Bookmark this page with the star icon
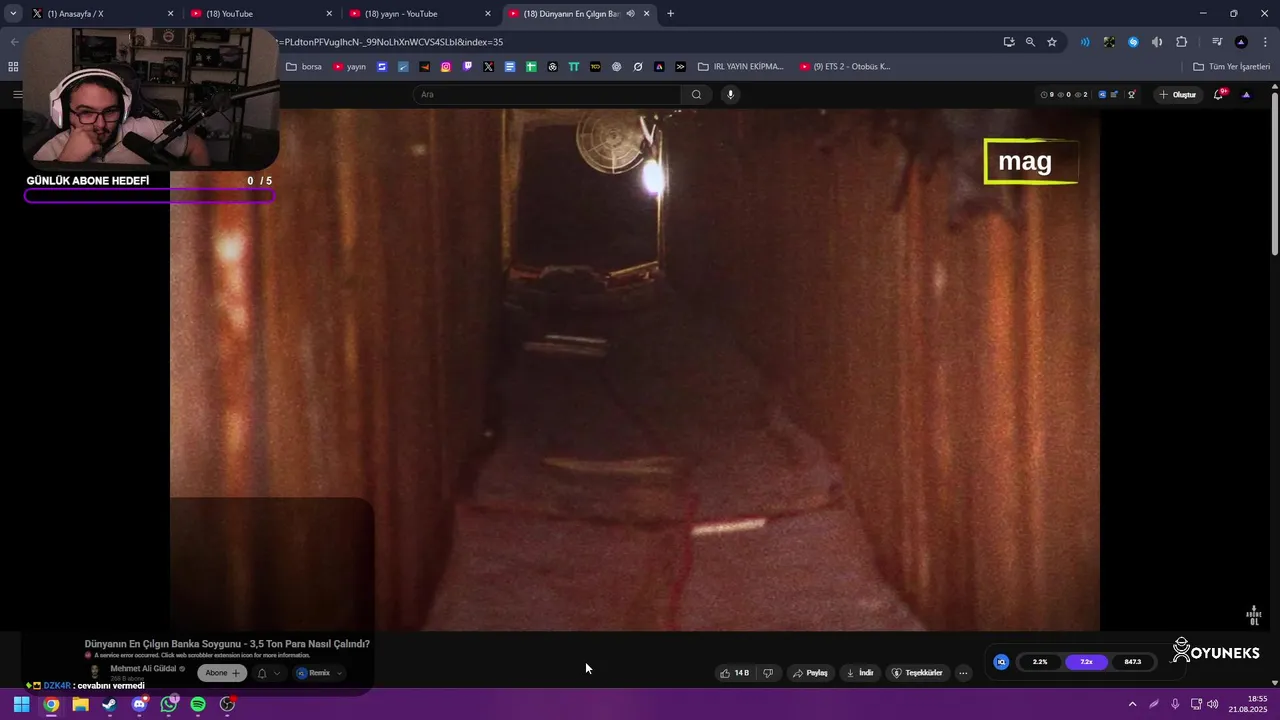The width and height of the screenshot is (1280, 720). [1052, 42]
